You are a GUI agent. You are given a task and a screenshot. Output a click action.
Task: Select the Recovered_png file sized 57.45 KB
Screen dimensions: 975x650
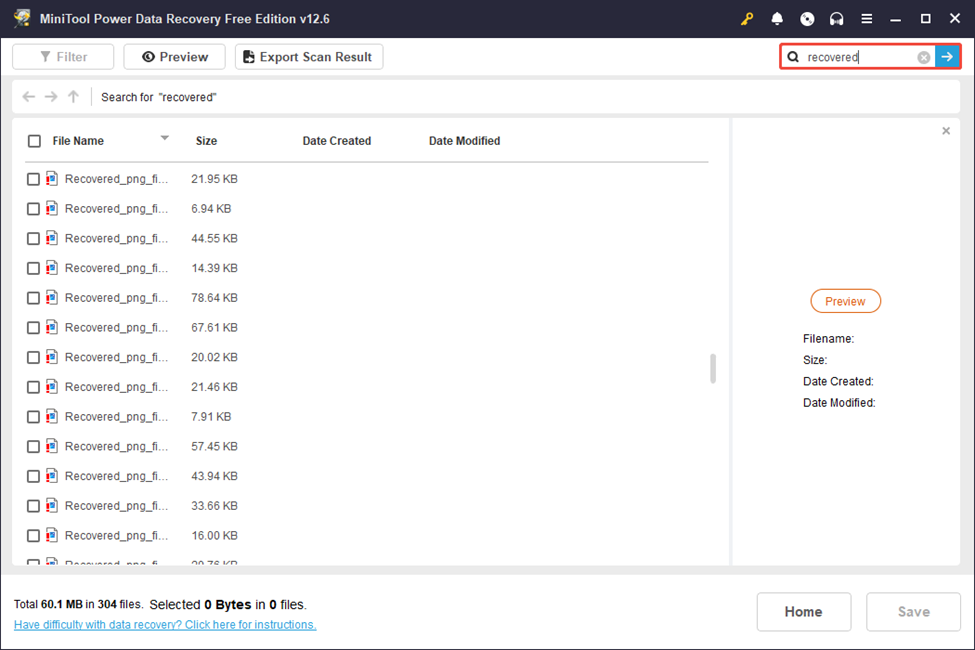(x=116, y=446)
